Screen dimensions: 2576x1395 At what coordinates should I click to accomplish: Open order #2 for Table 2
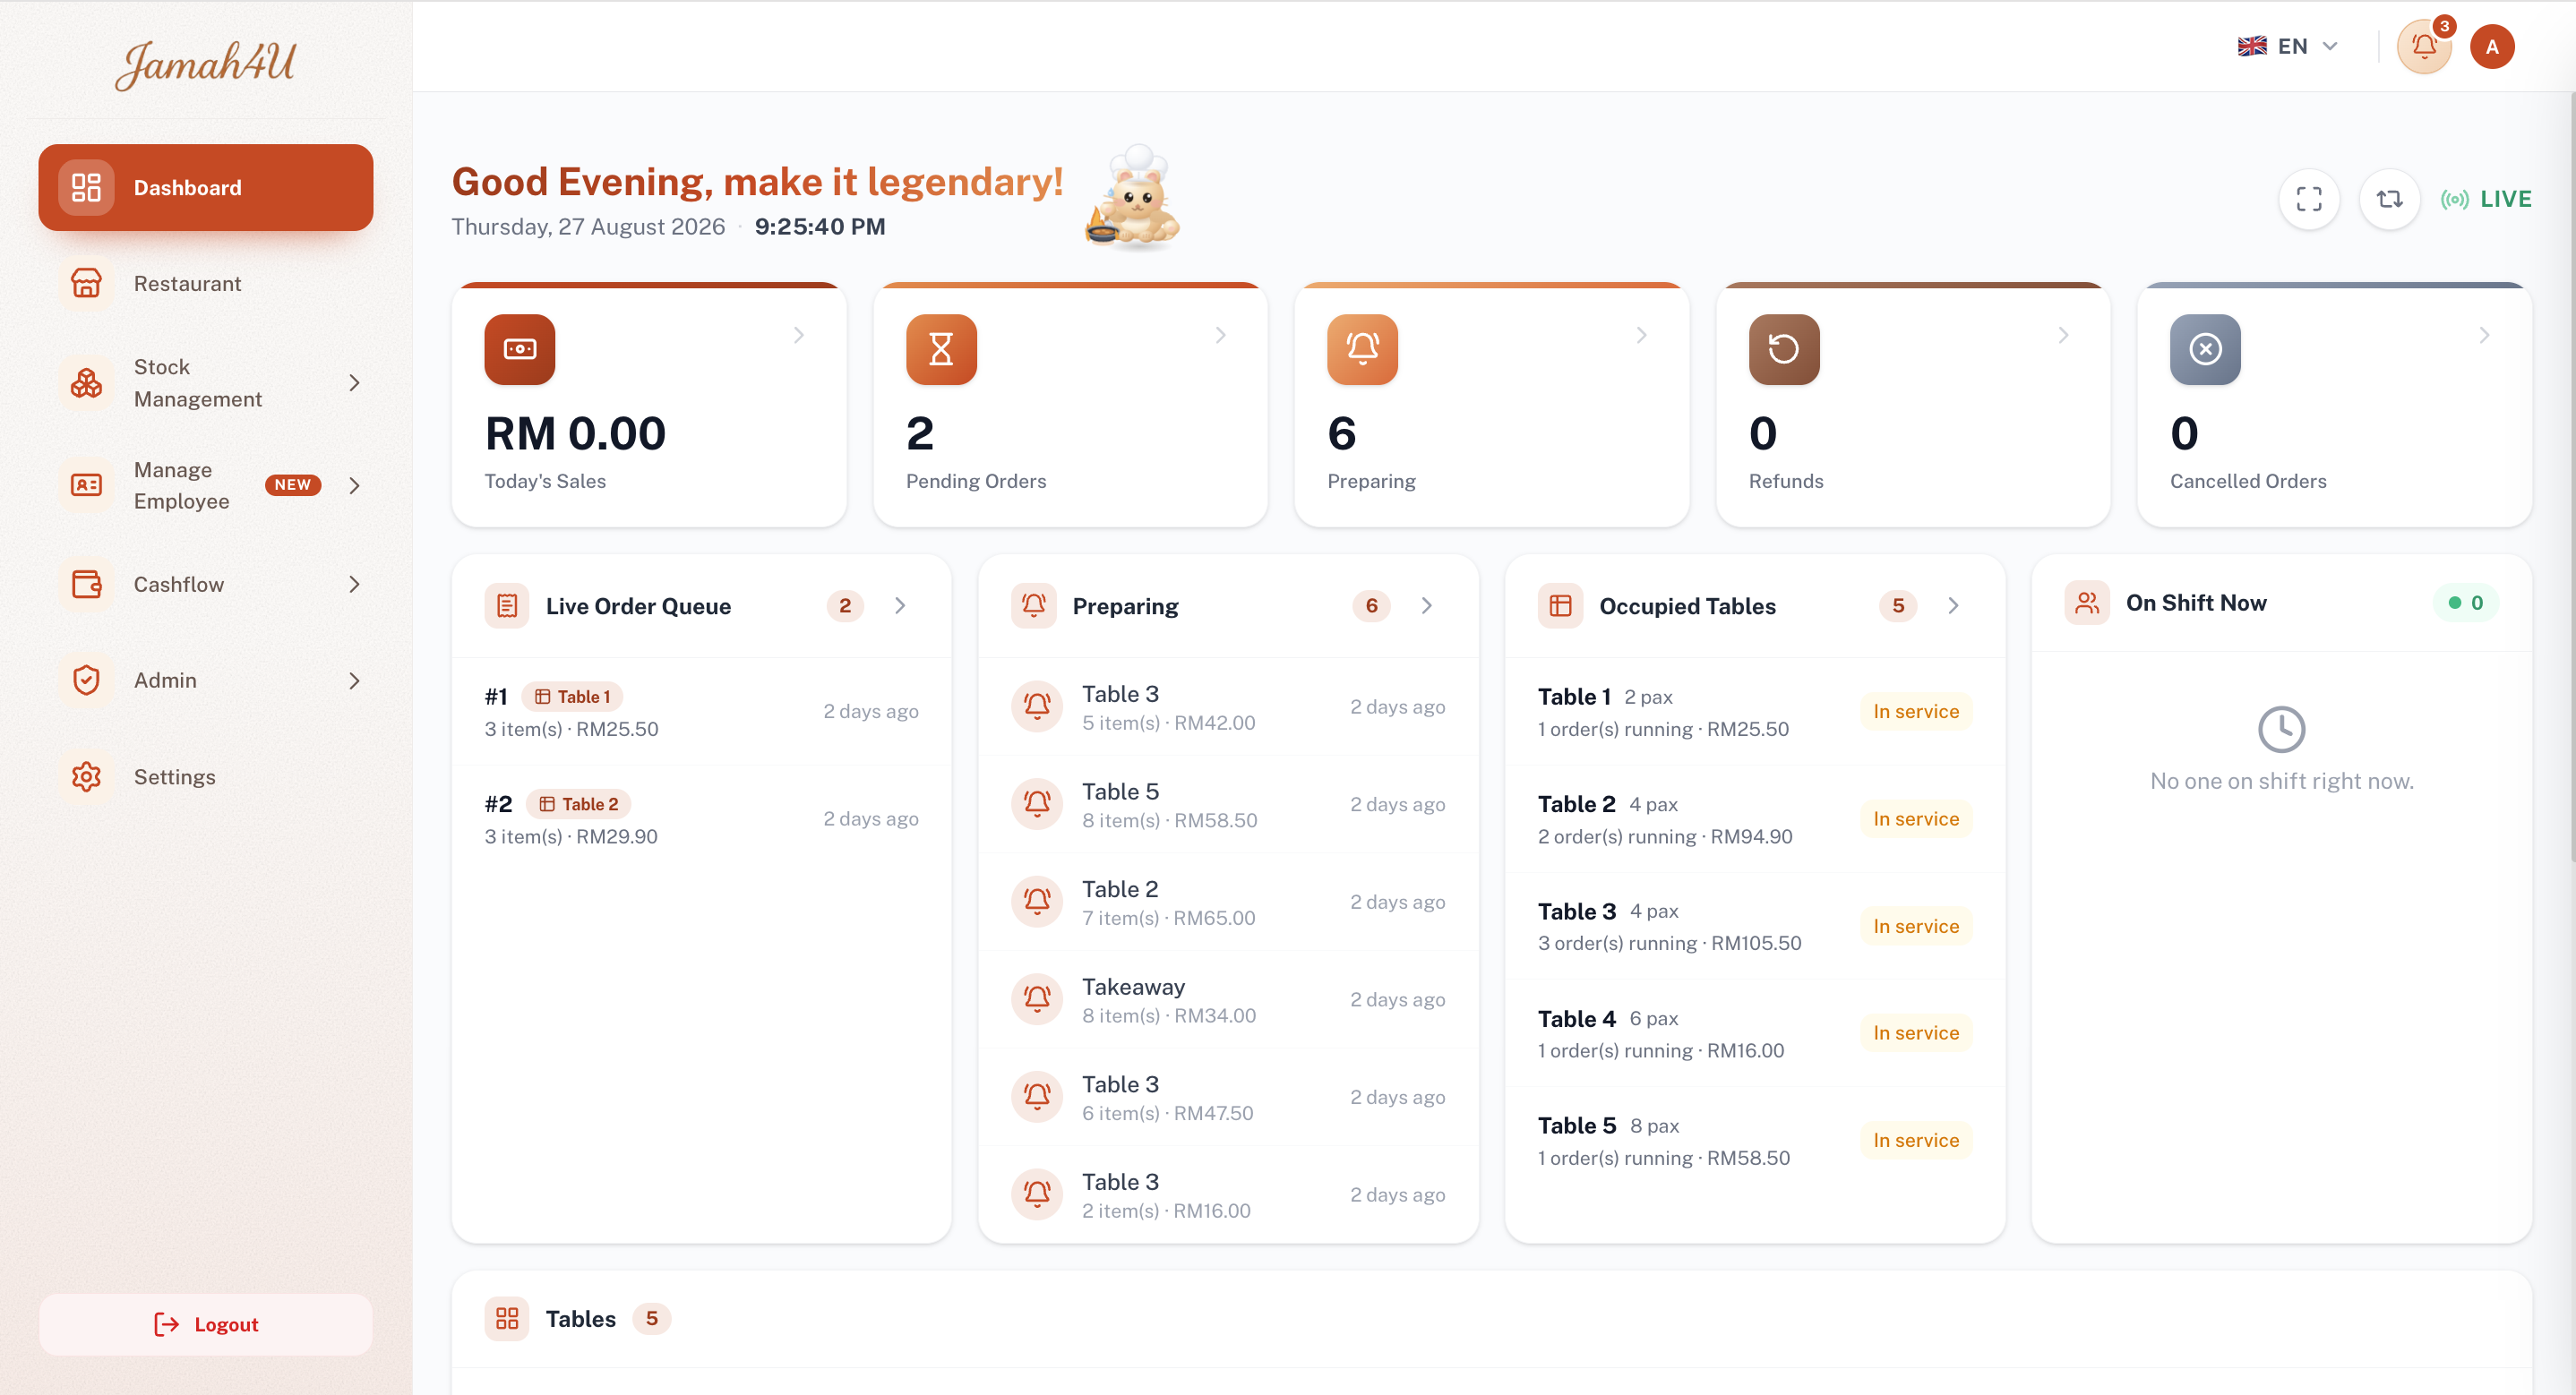701,819
